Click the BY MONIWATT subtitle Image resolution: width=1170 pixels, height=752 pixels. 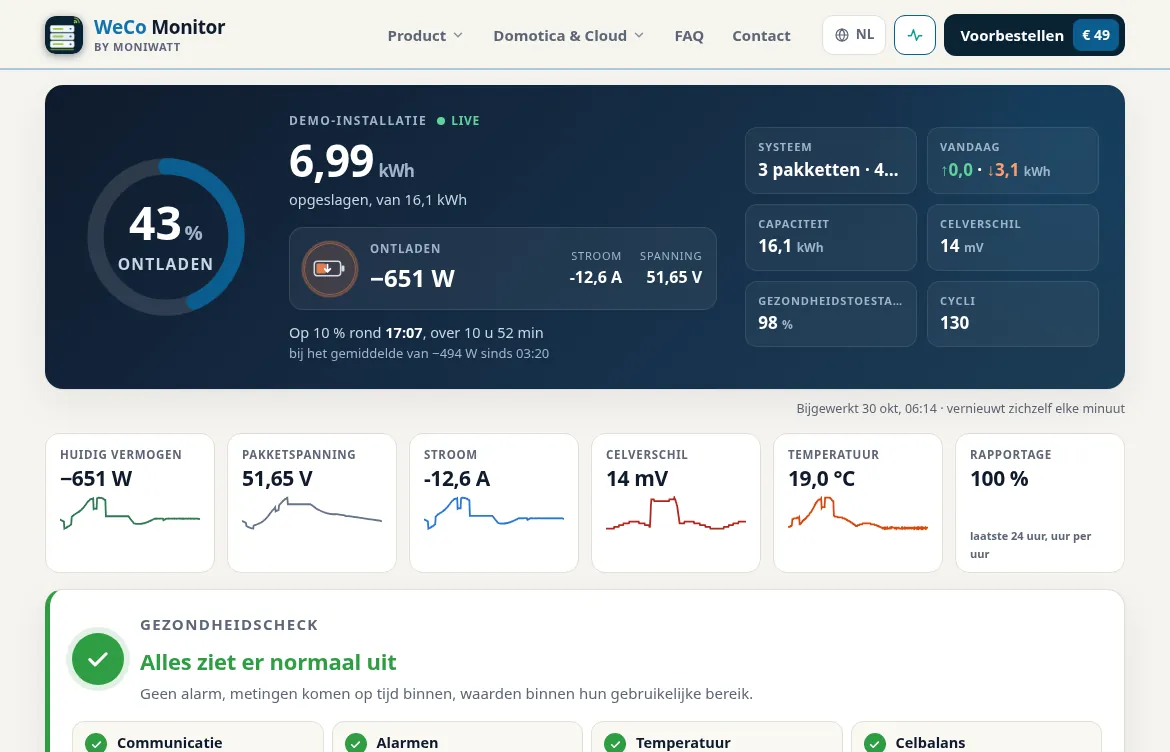(x=137, y=47)
